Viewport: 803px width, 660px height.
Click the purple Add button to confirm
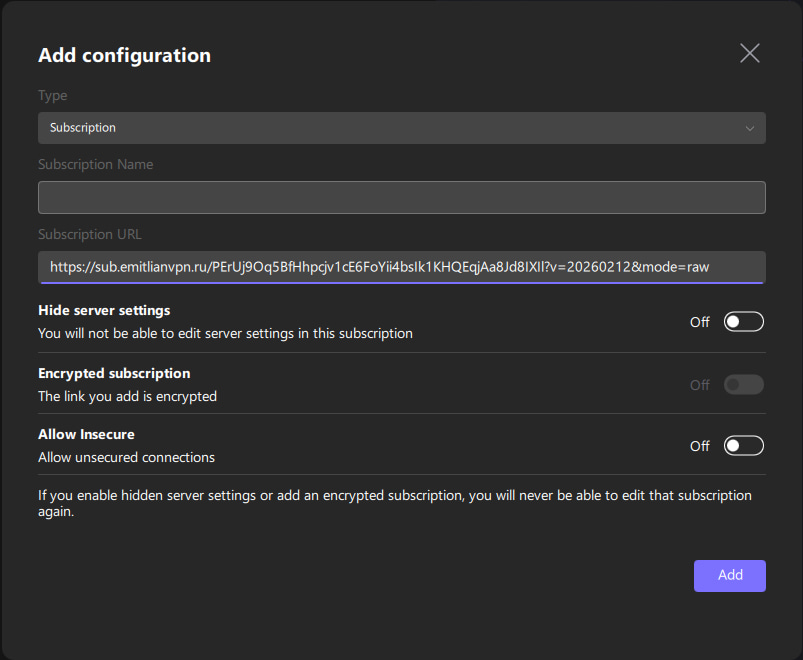(729, 575)
